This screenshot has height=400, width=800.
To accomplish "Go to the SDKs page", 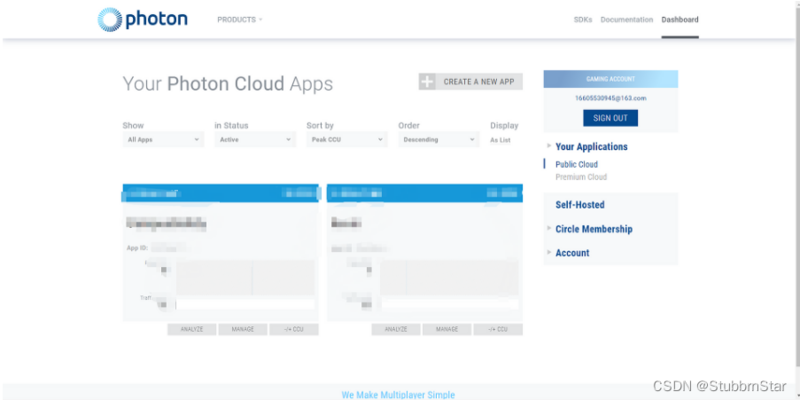I will 583,19.
